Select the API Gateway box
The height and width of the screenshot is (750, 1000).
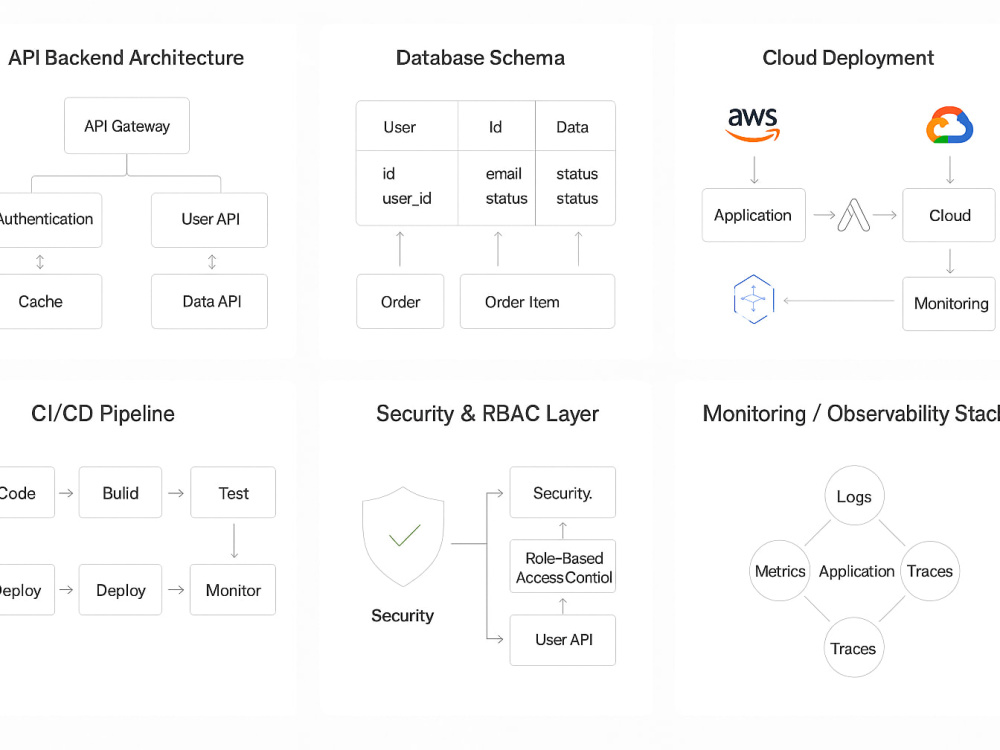127,126
